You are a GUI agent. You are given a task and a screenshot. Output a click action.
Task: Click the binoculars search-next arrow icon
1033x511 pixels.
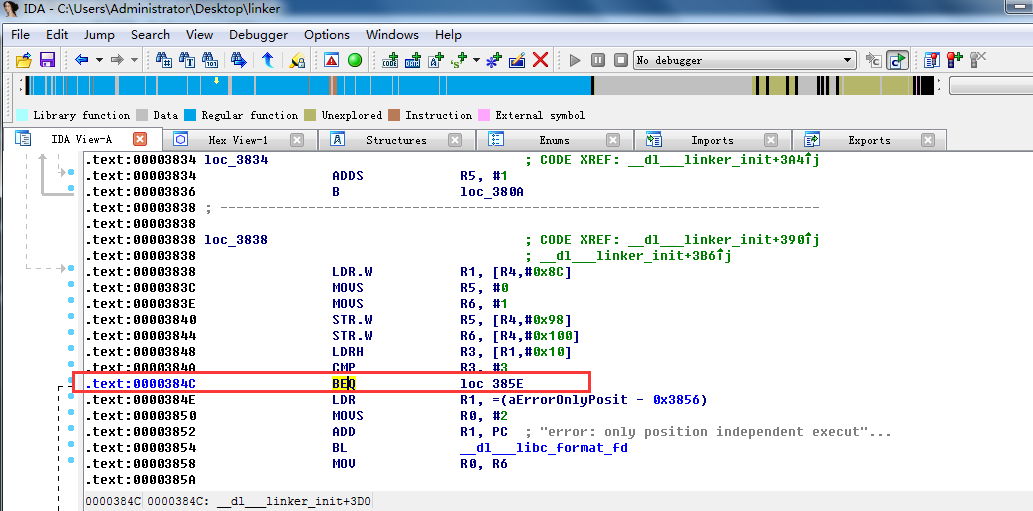coord(238,61)
